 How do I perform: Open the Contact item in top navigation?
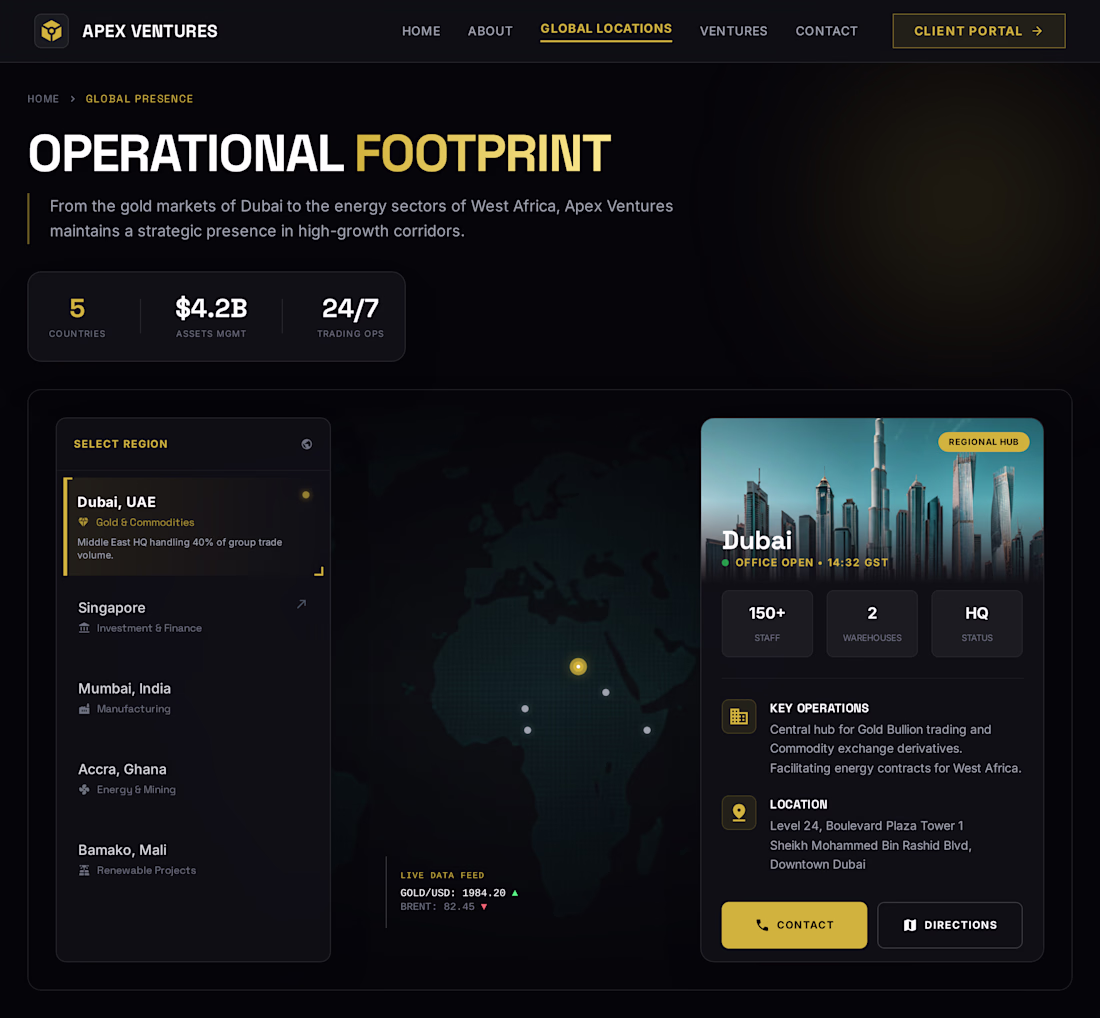pyautogui.click(x=826, y=31)
